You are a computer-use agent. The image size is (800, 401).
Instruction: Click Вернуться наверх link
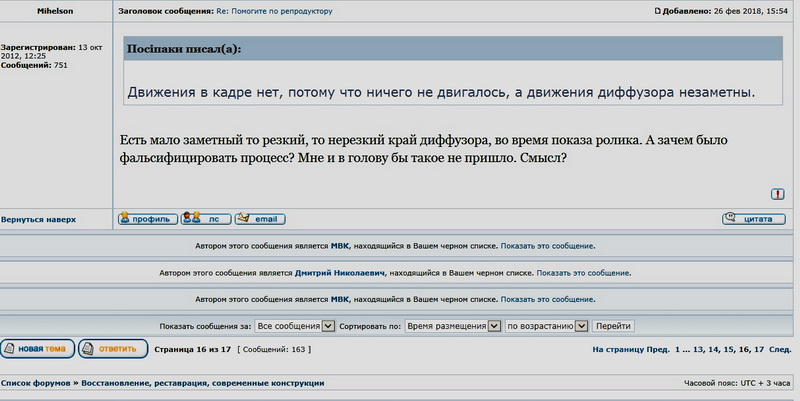tap(38, 219)
